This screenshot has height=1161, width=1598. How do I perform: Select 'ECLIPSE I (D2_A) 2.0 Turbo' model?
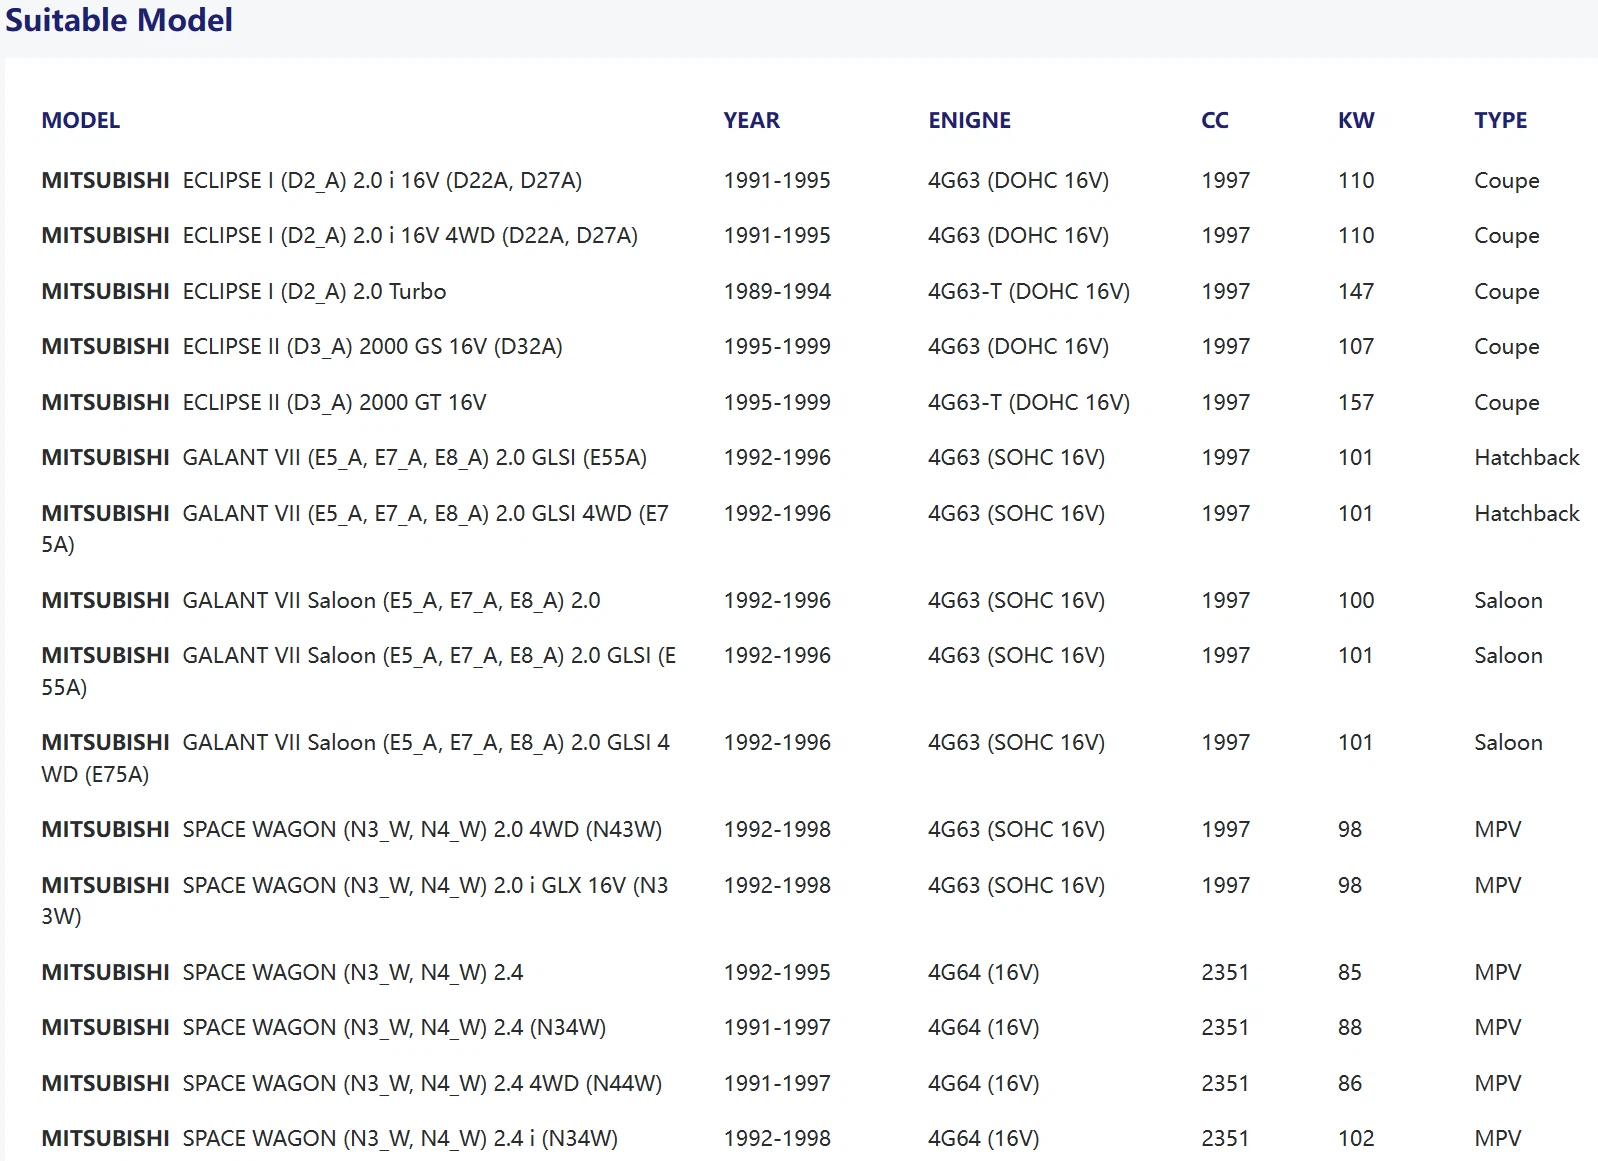click(x=244, y=291)
